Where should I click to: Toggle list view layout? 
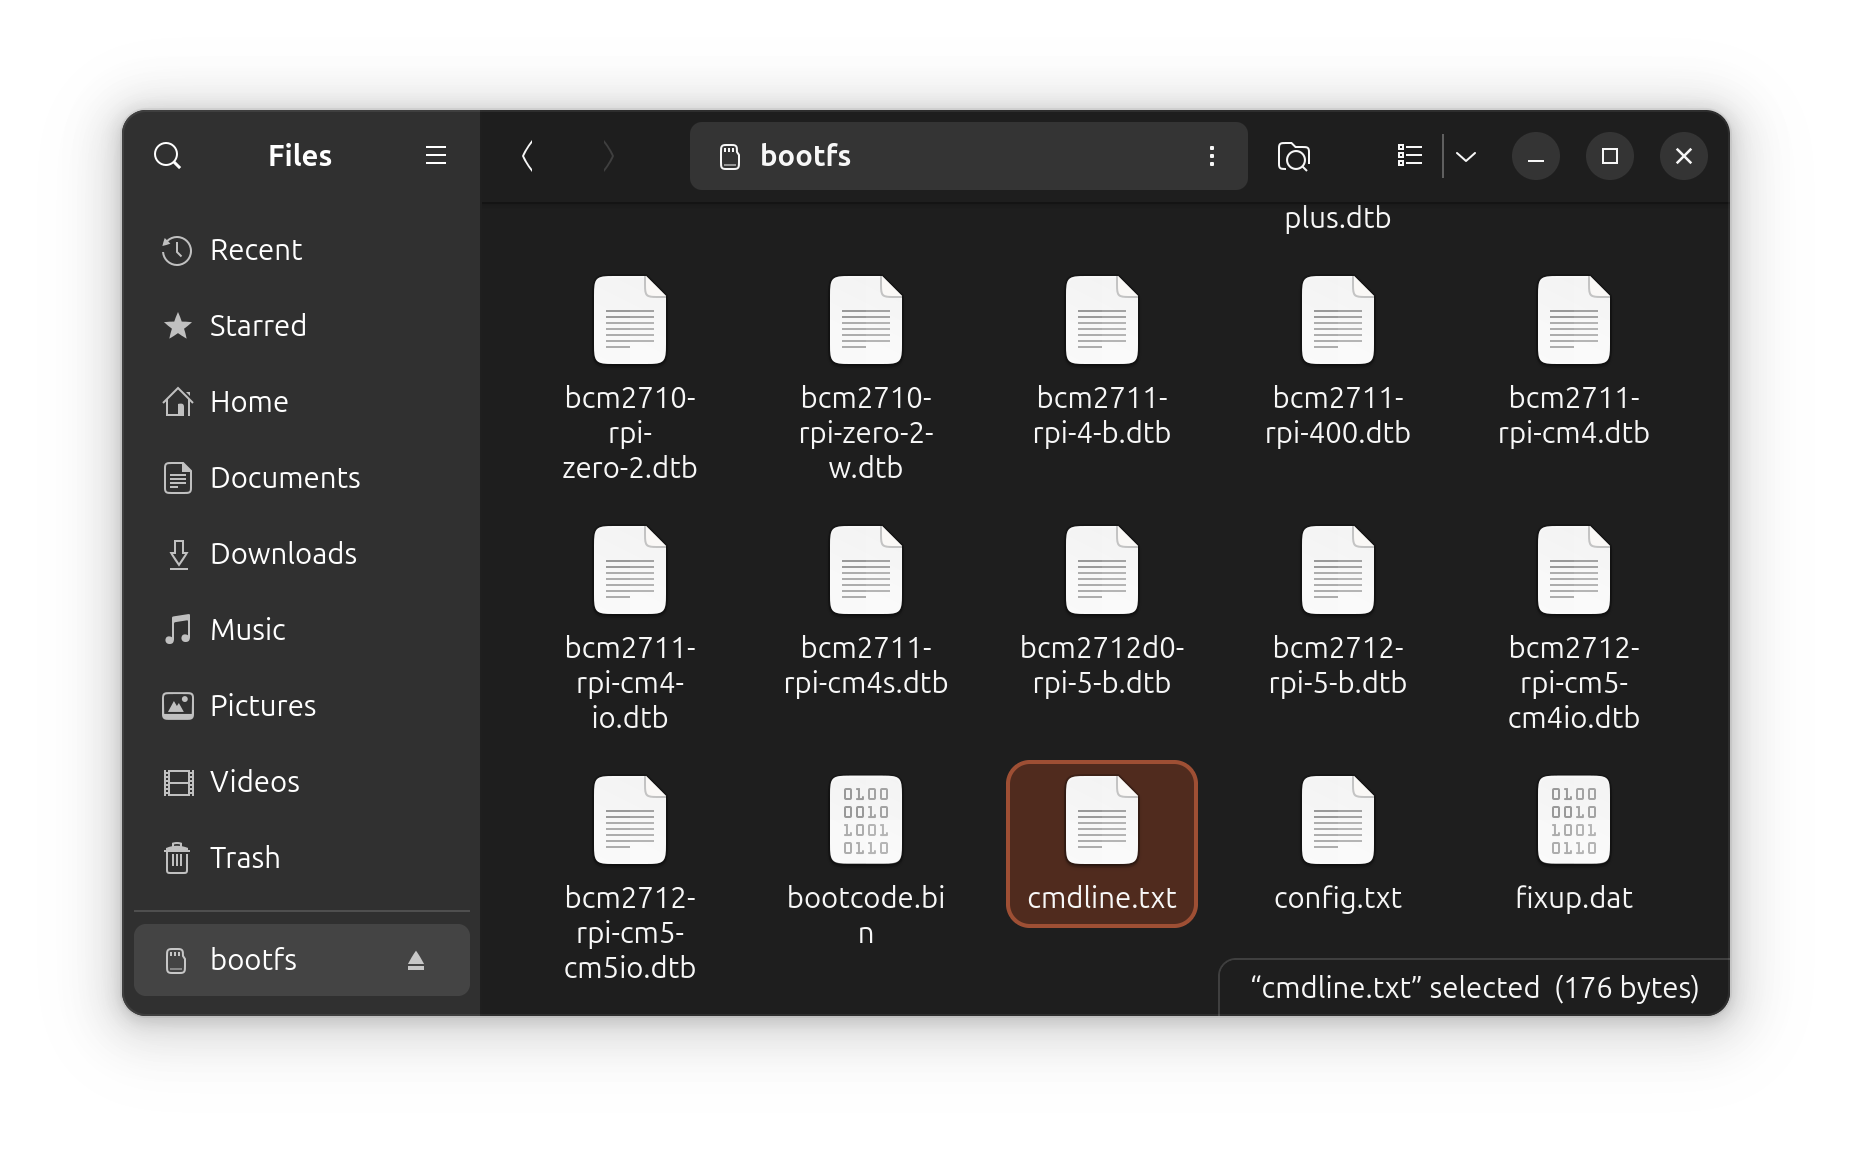(1409, 156)
